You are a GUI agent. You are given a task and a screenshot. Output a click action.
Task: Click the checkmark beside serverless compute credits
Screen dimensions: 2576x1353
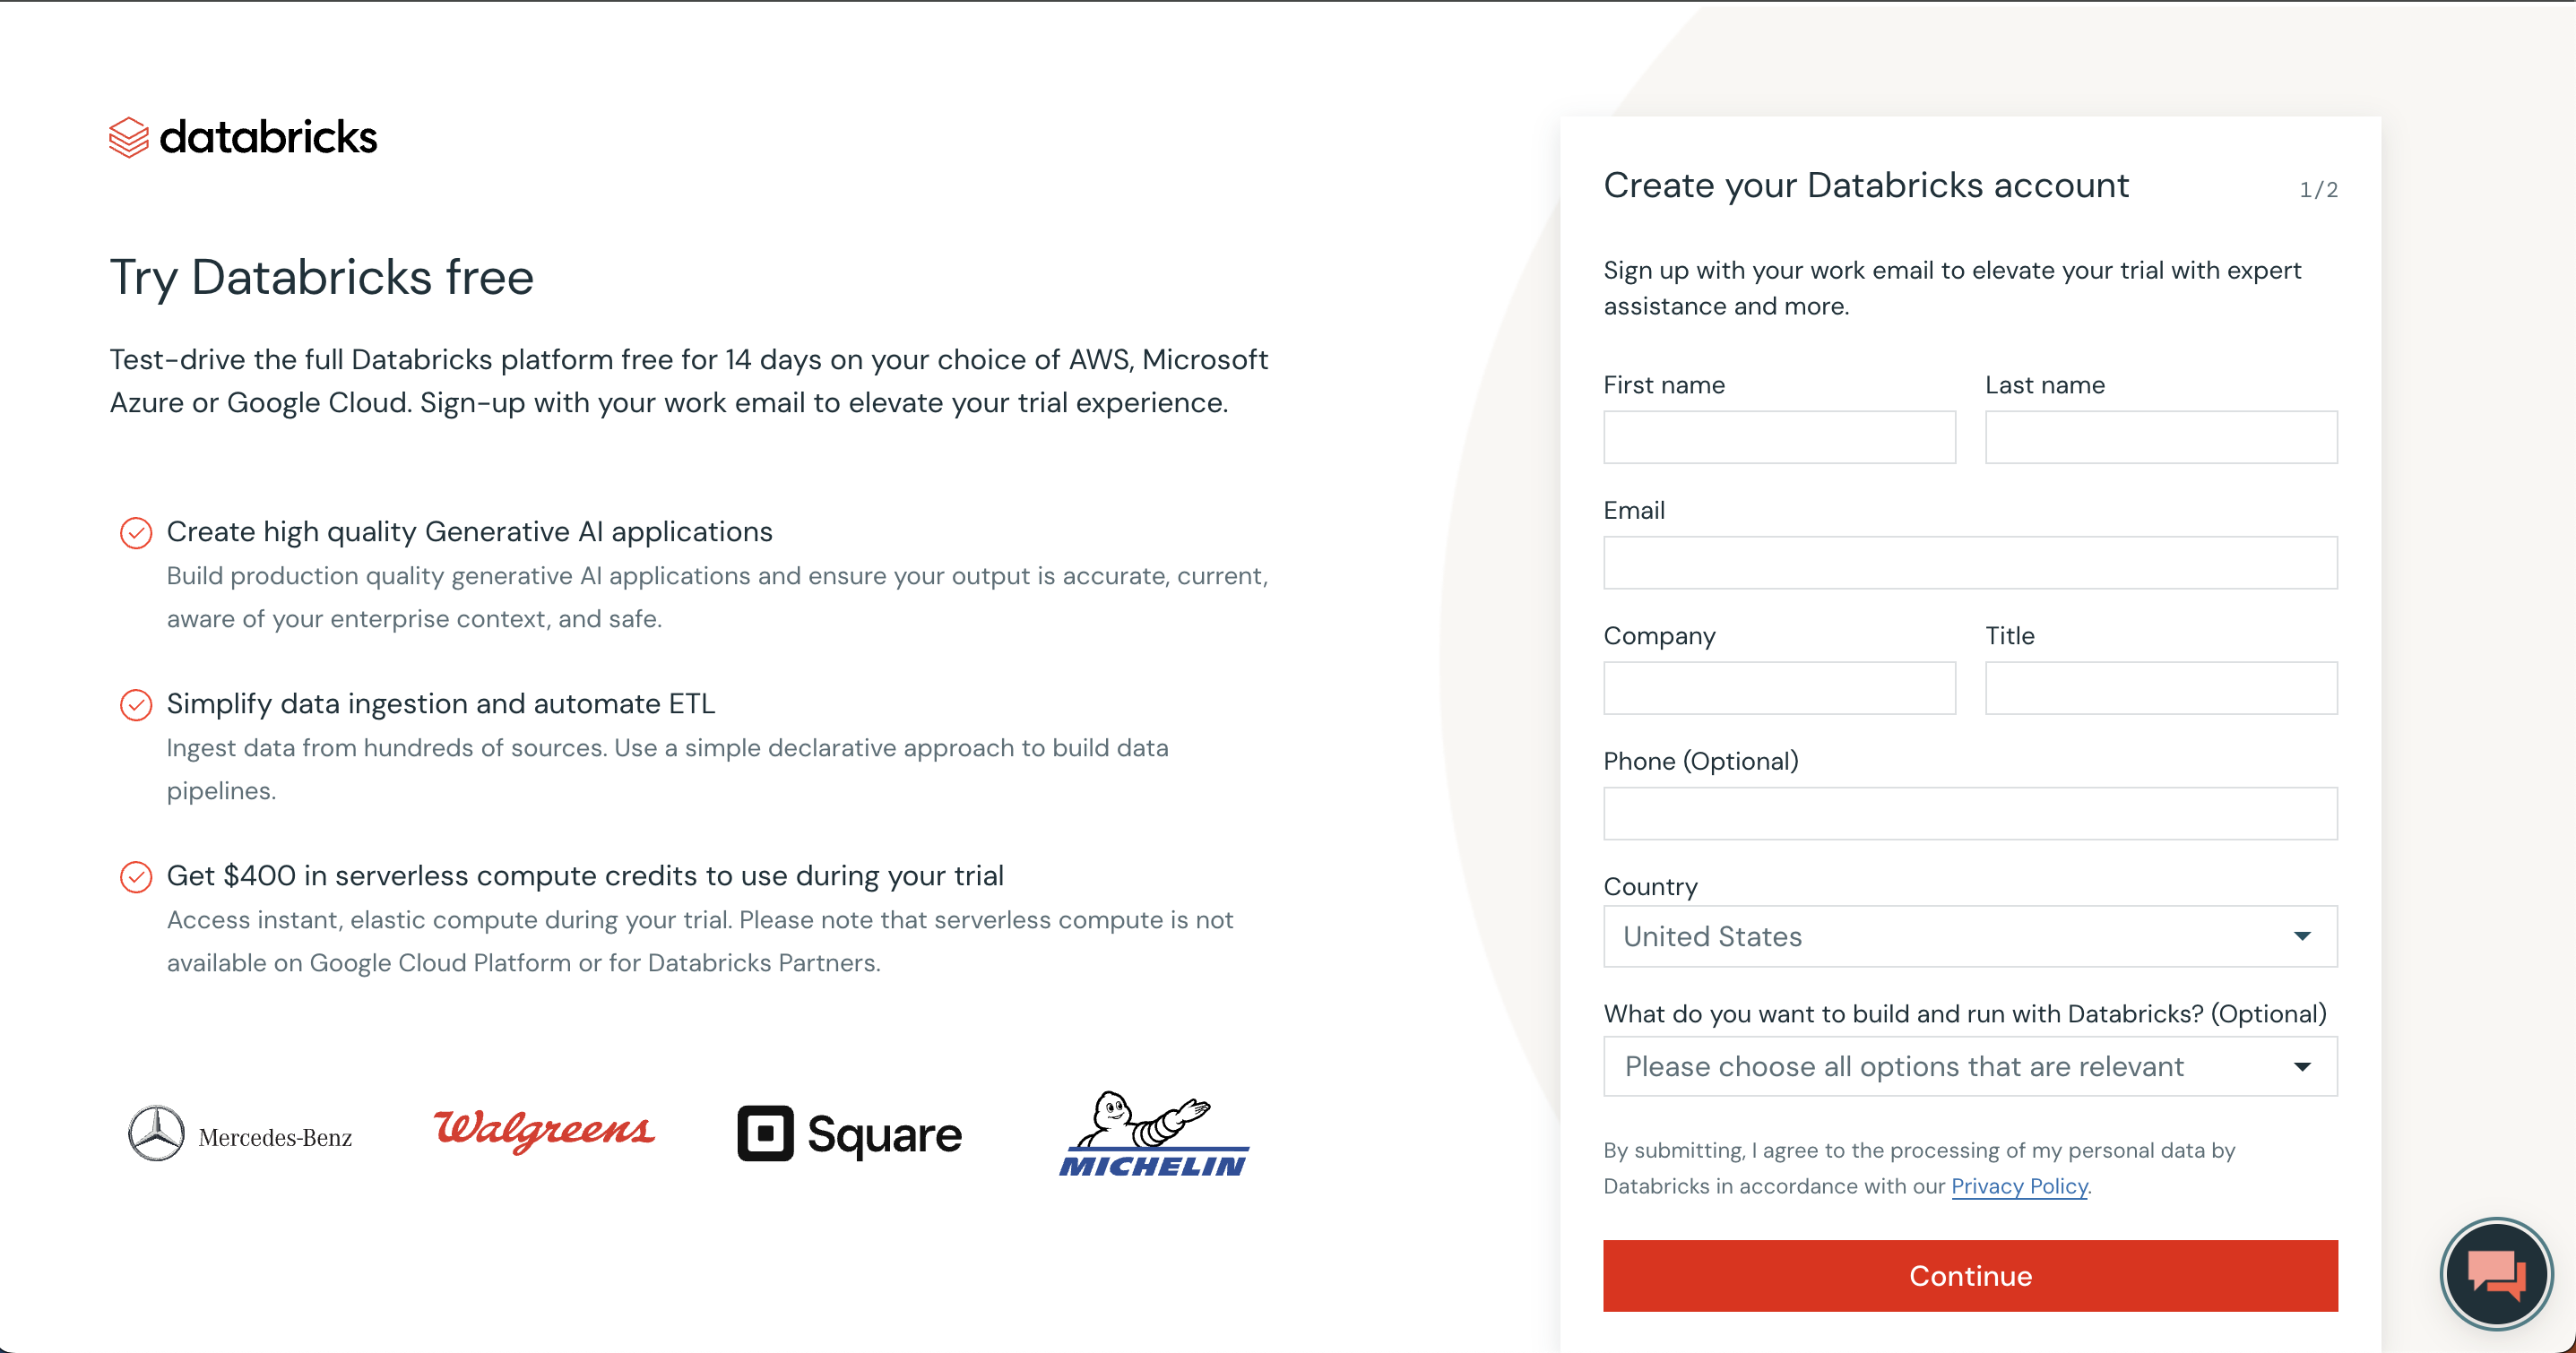click(x=137, y=877)
